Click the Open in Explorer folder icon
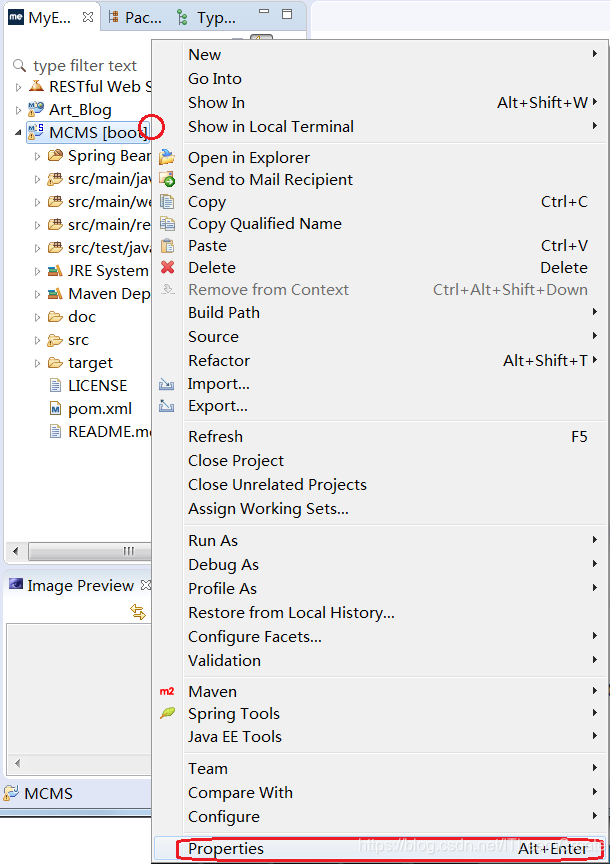Screen dimensions: 616x864 167,158
